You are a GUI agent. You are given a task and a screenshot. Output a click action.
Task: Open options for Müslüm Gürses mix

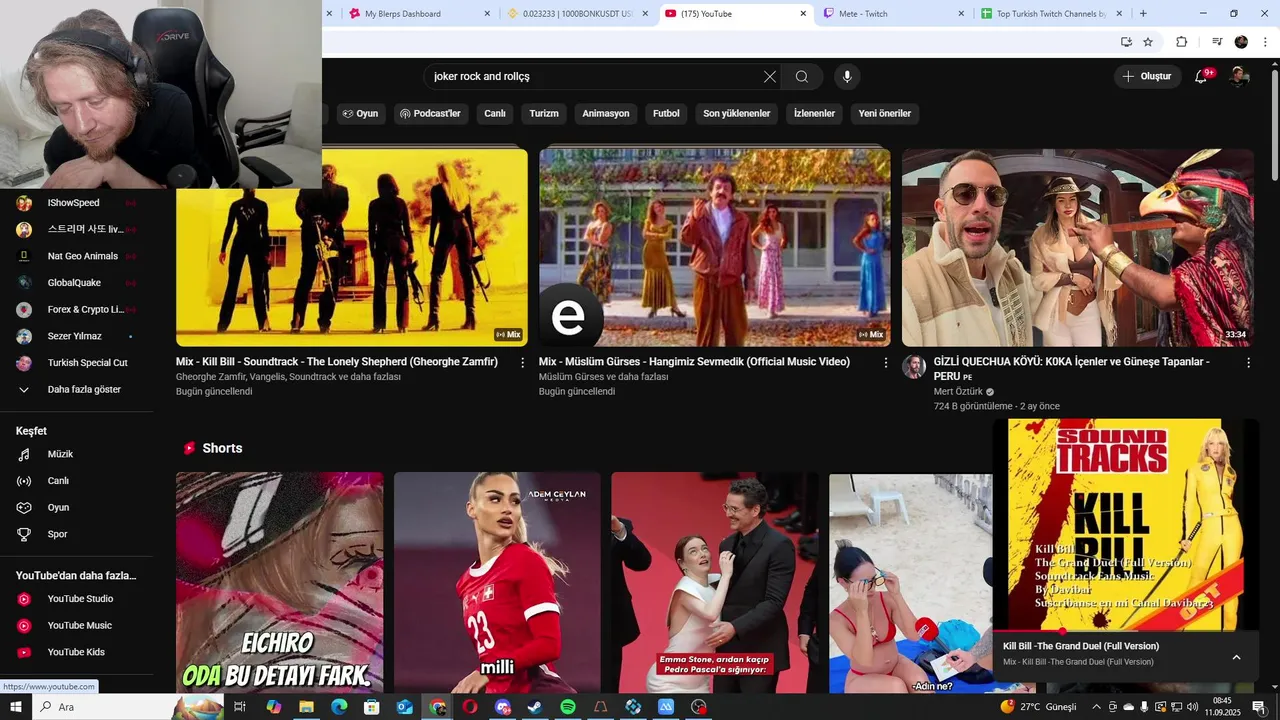point(885,363)
